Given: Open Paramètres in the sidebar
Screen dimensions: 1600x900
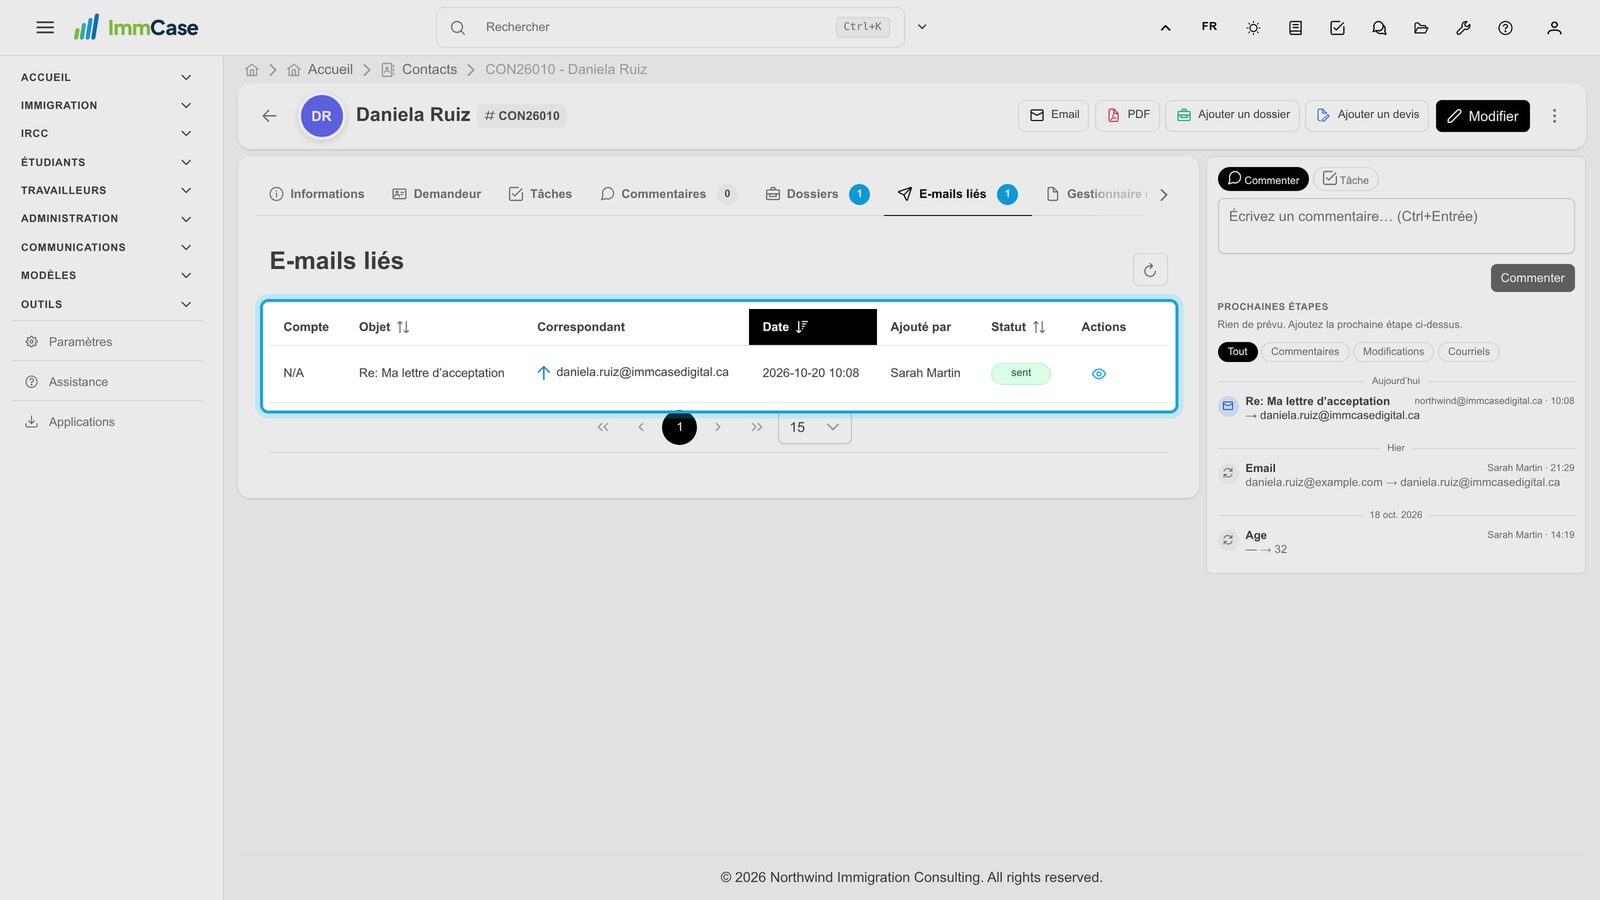Looking at the screenshot, I should click(106, 342).
